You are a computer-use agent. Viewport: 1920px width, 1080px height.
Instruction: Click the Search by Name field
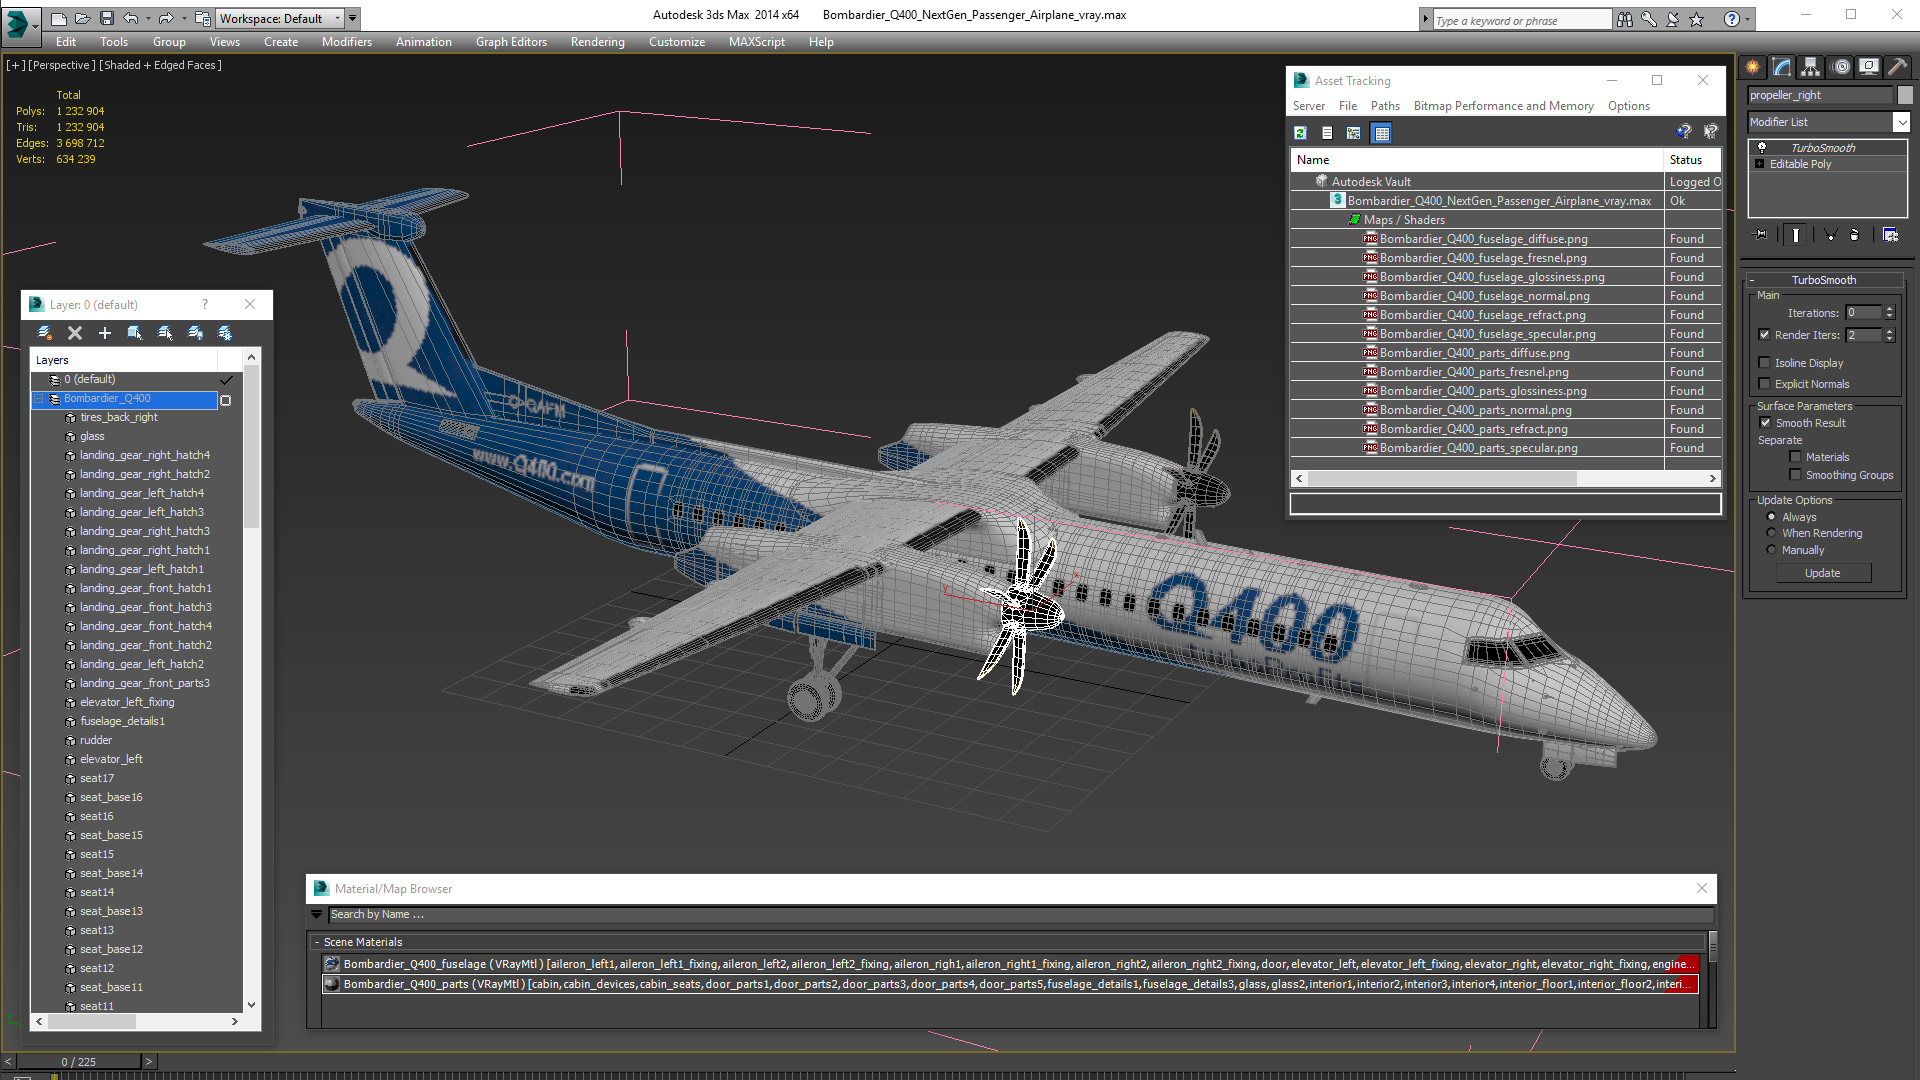pos(1021,914)
